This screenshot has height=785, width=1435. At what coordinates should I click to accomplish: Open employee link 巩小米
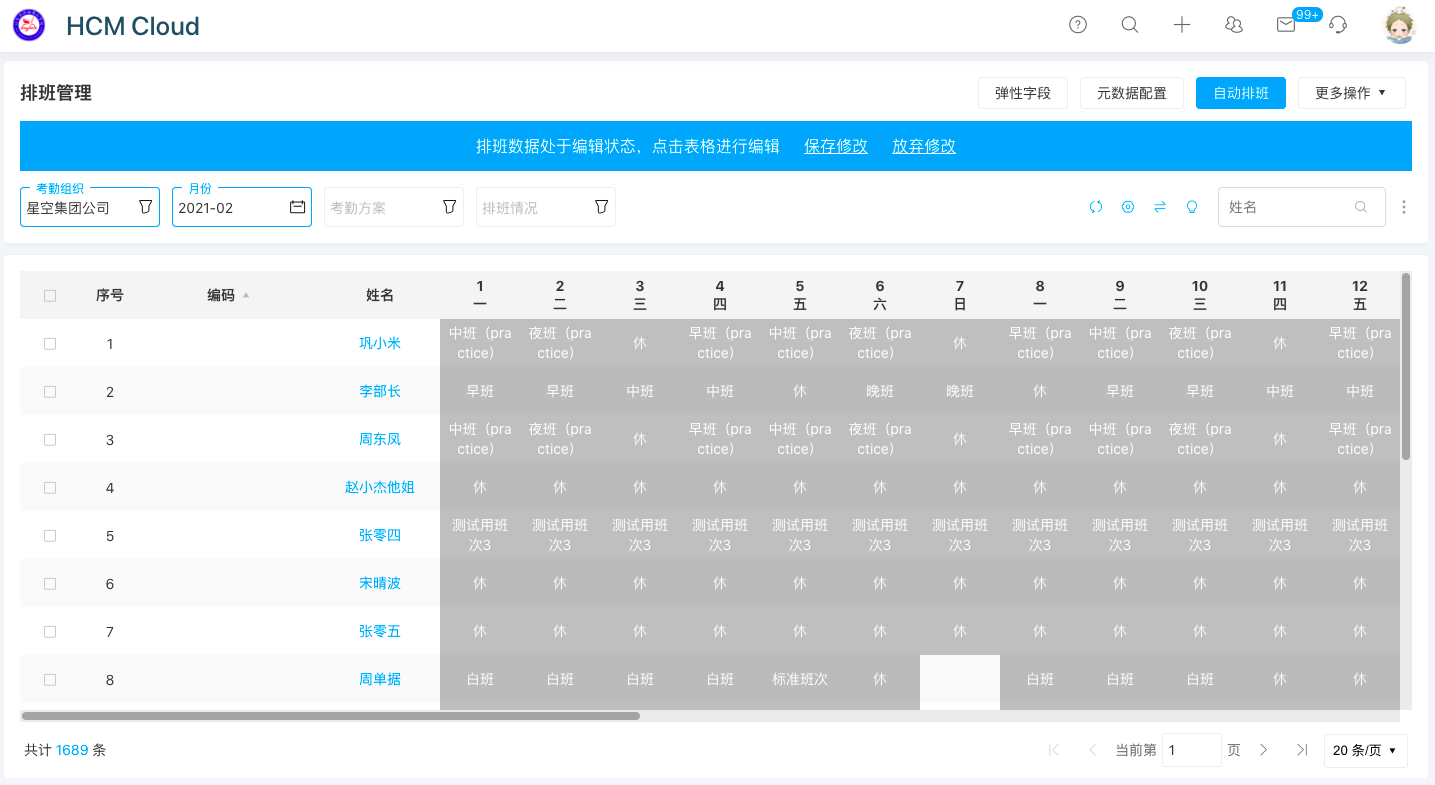[380, 343]
